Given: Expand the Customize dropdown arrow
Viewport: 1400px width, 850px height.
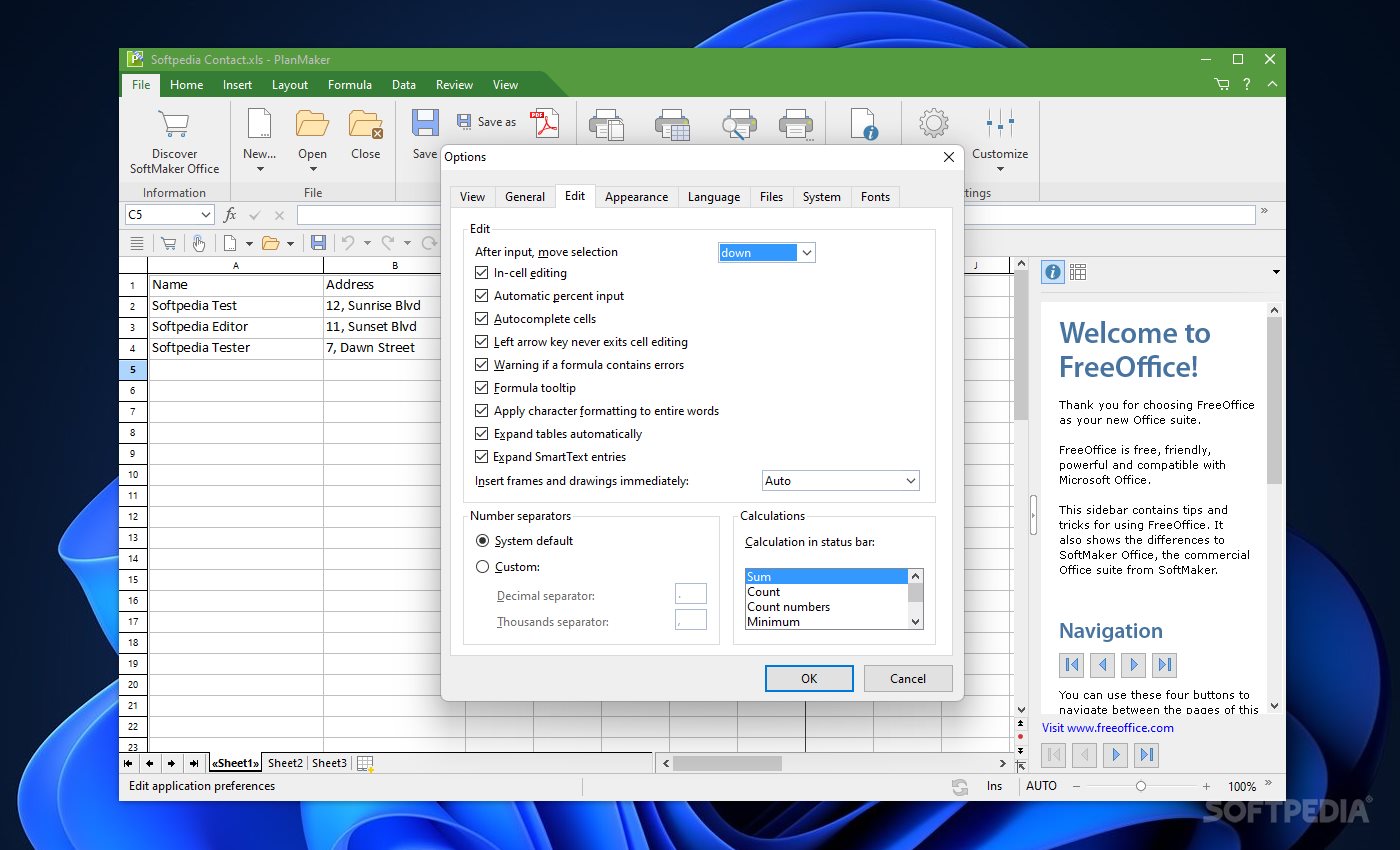Looking at the screenshot, I should pyautogui.click(x=1000, y=169).
